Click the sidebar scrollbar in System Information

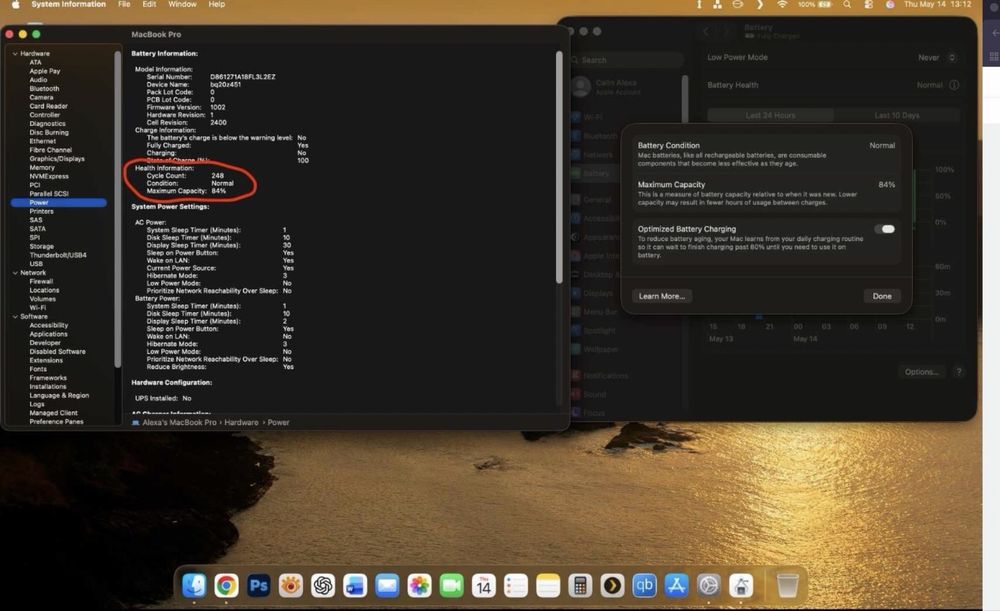(x=117, y=209)
